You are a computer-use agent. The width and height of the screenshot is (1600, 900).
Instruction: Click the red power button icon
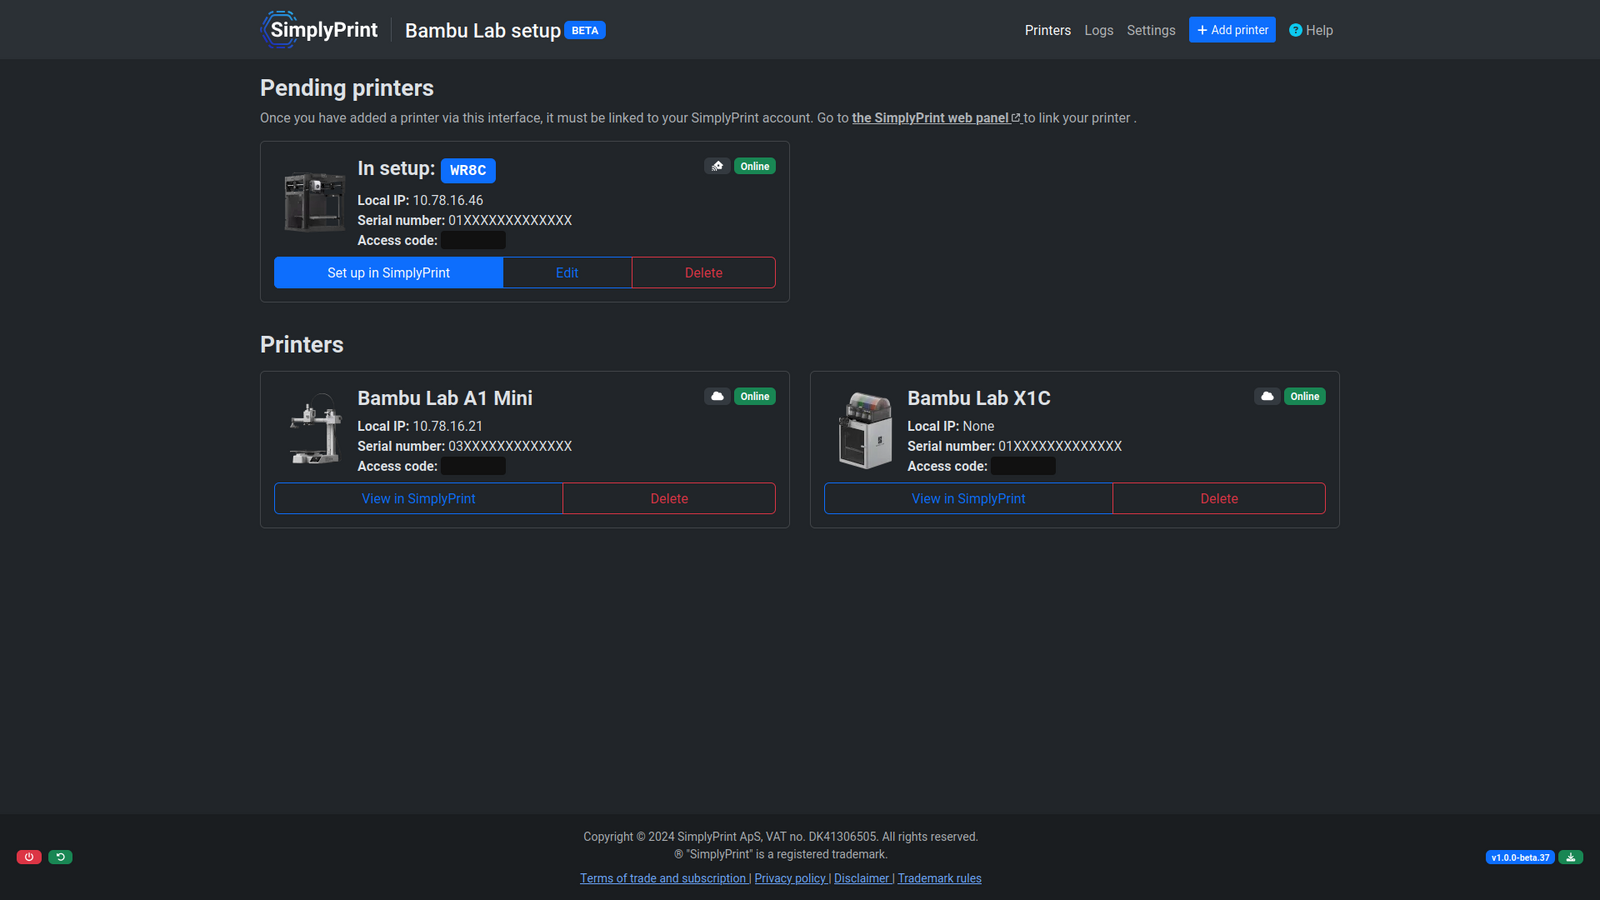(29, 857)
